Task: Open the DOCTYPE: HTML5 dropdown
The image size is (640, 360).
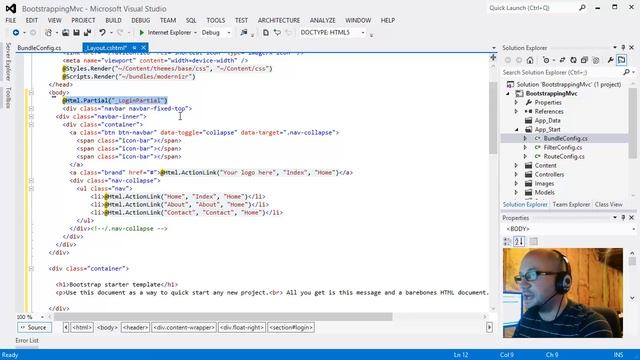Action: [x=363, y=33]
